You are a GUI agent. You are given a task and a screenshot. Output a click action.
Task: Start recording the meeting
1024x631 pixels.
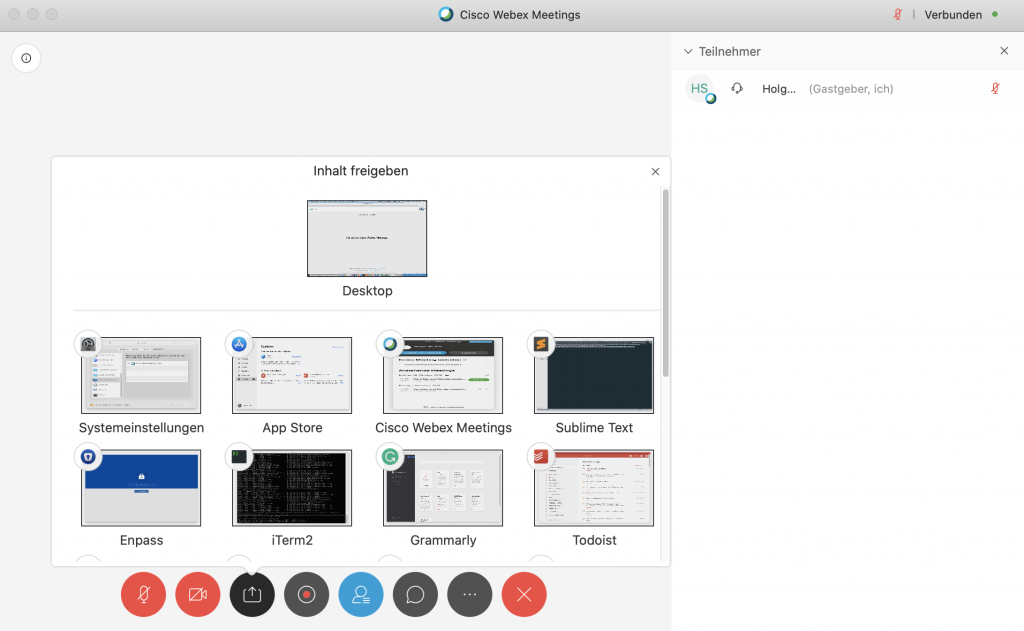tap(306, 594)
